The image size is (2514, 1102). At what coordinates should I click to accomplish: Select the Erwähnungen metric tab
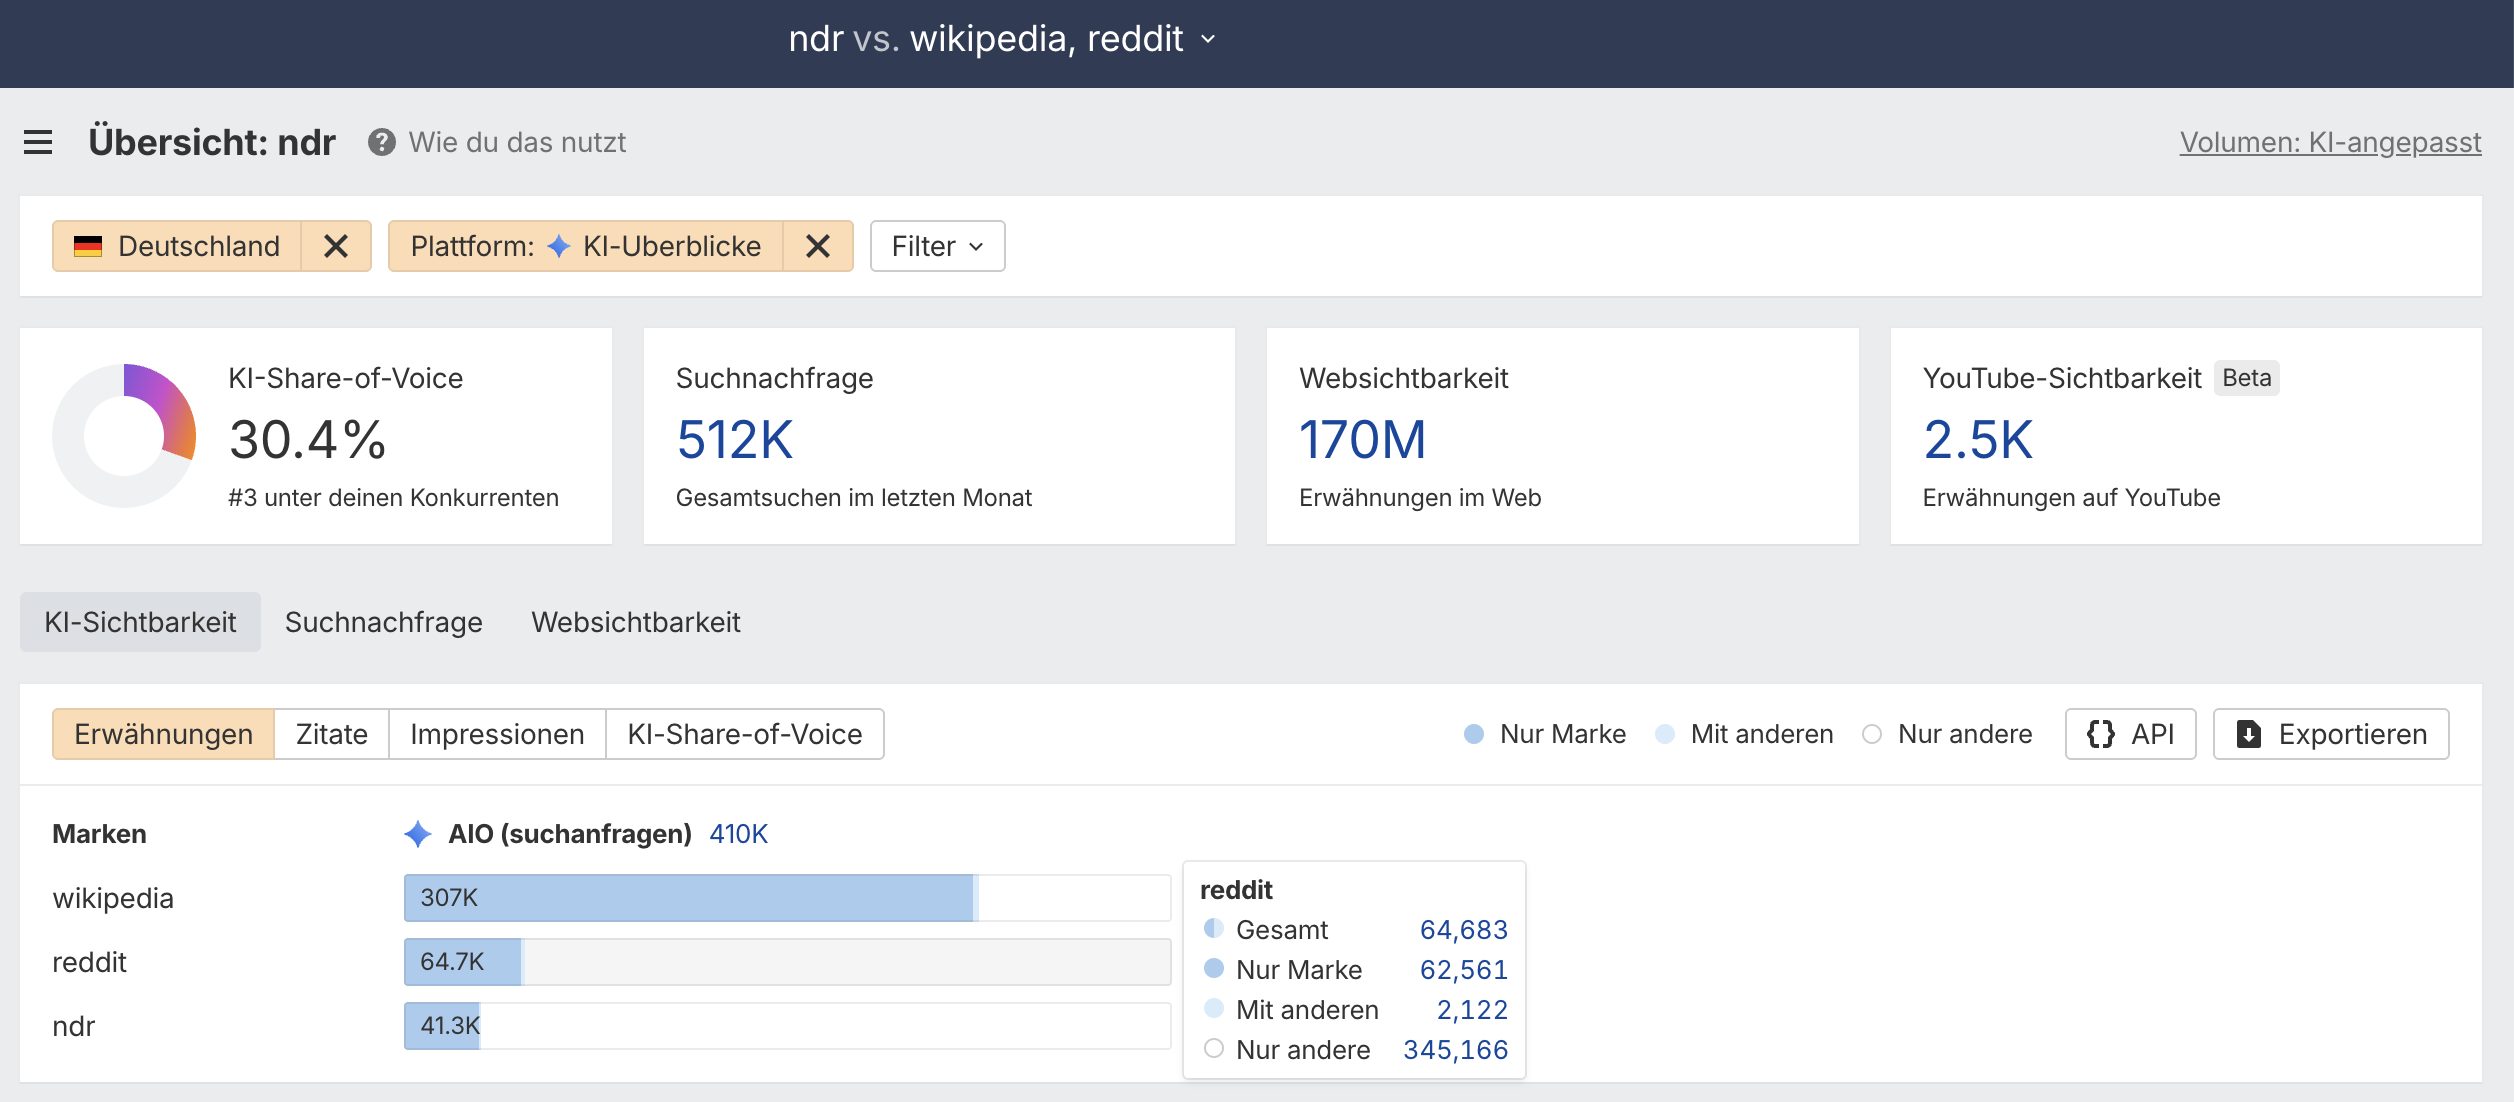[163, 734]
